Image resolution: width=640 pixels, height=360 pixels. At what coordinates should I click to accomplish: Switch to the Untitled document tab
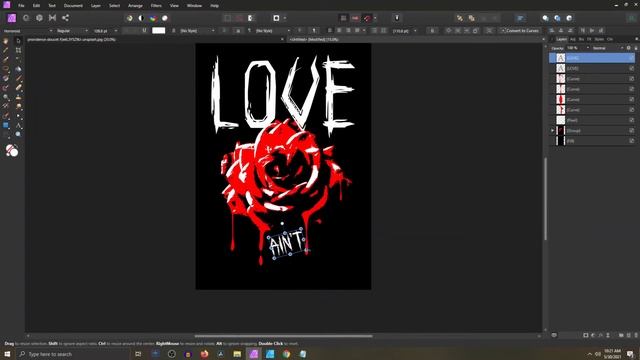click(314, 40)
